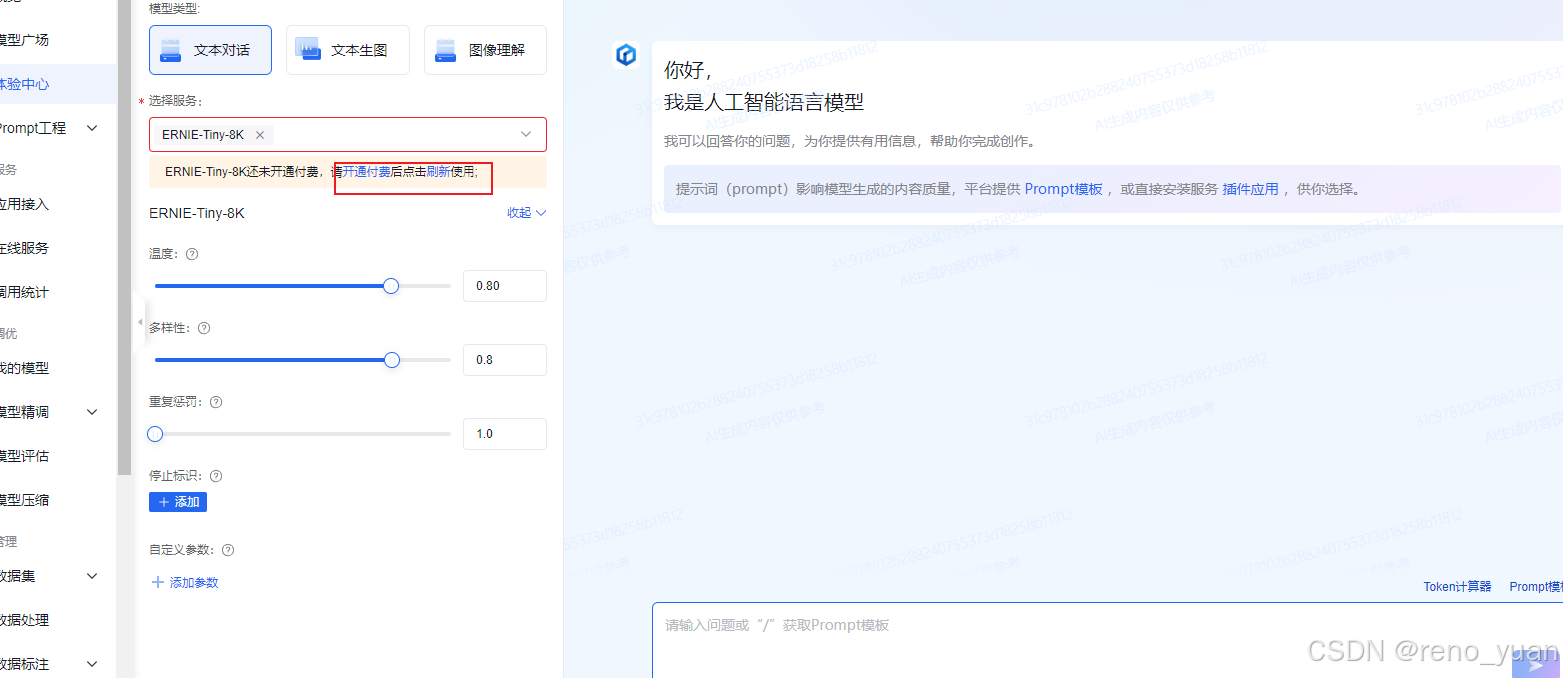This screenshot has height=678, width=1563.
Task: Select the 图像理解 model type
Action: click(485, 50)
